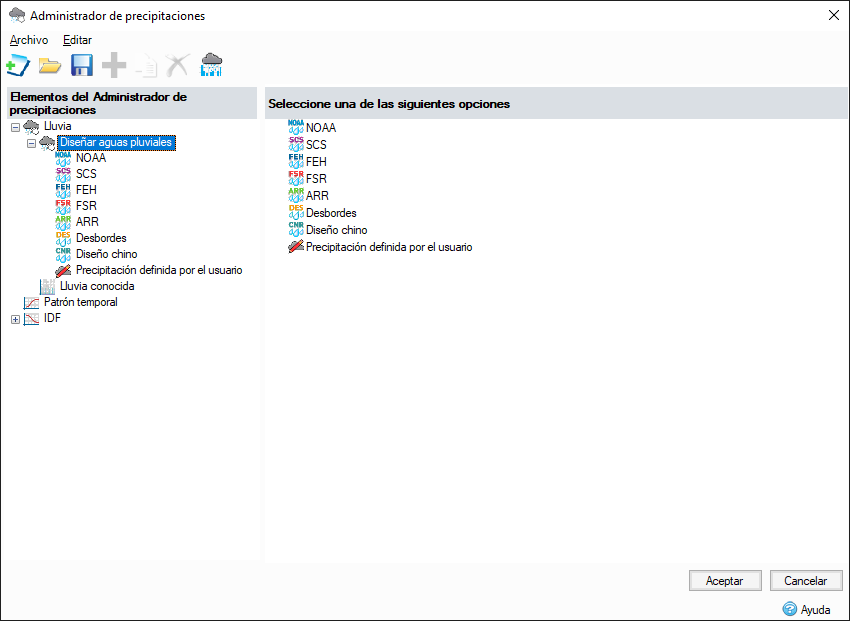Click the NOAA icon in right panel
Screen dimensions: 850x621
point(295,127)
